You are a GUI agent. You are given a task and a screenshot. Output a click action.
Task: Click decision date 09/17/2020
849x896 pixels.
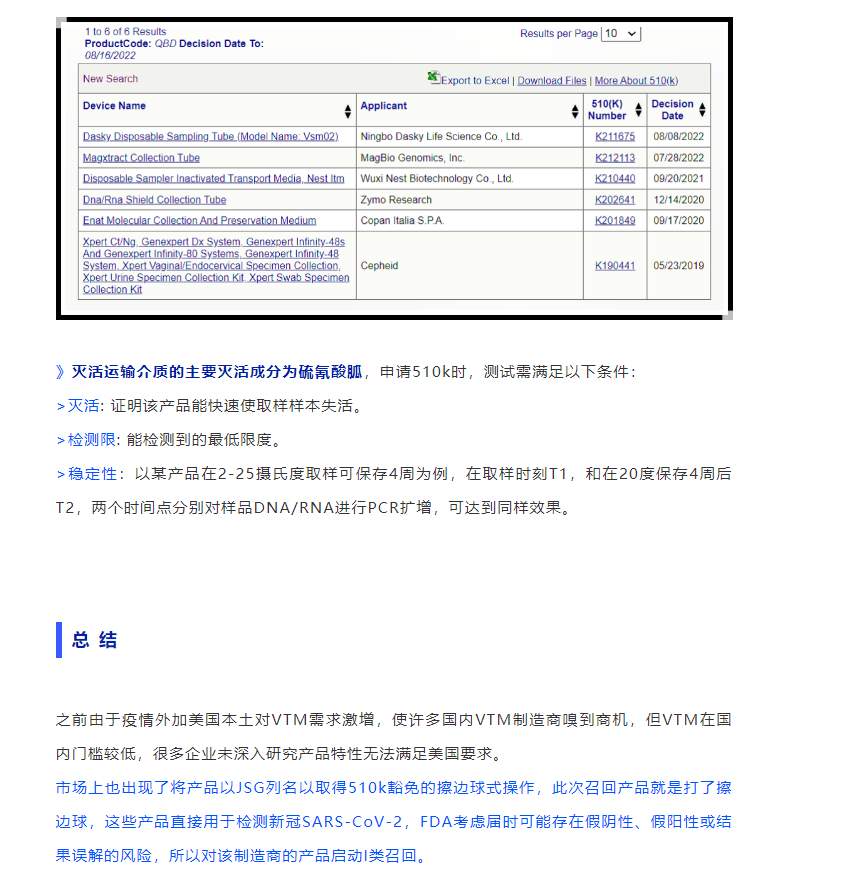679,221
